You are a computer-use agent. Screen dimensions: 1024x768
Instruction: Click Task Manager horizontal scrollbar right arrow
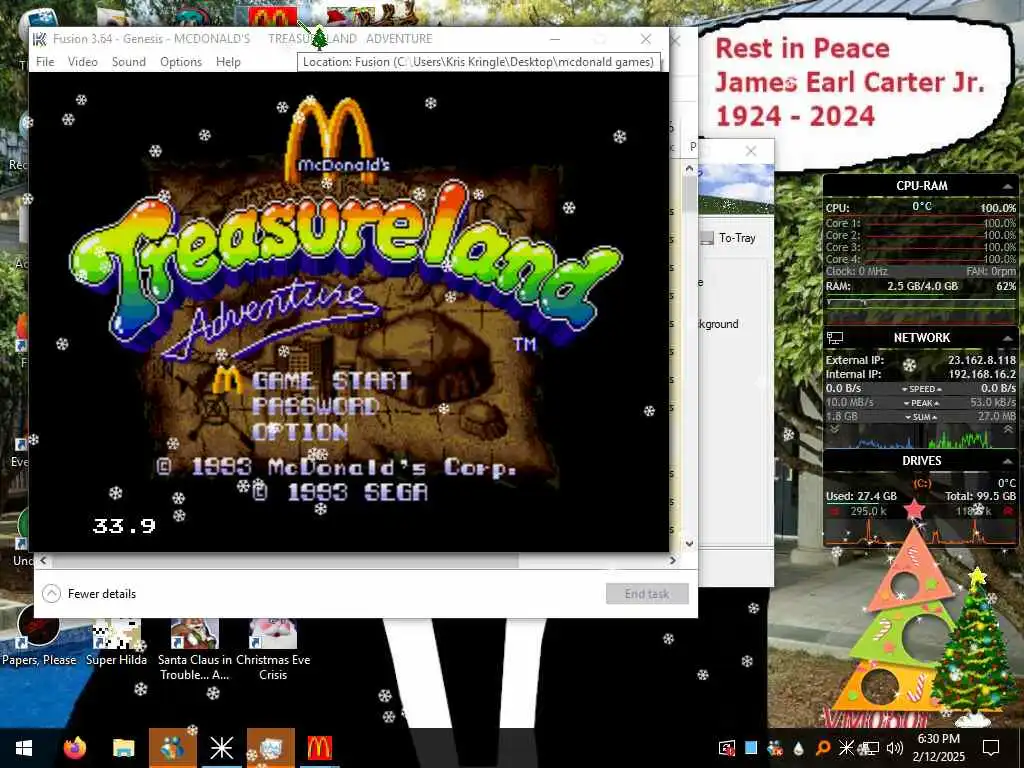tap(673, 560)
